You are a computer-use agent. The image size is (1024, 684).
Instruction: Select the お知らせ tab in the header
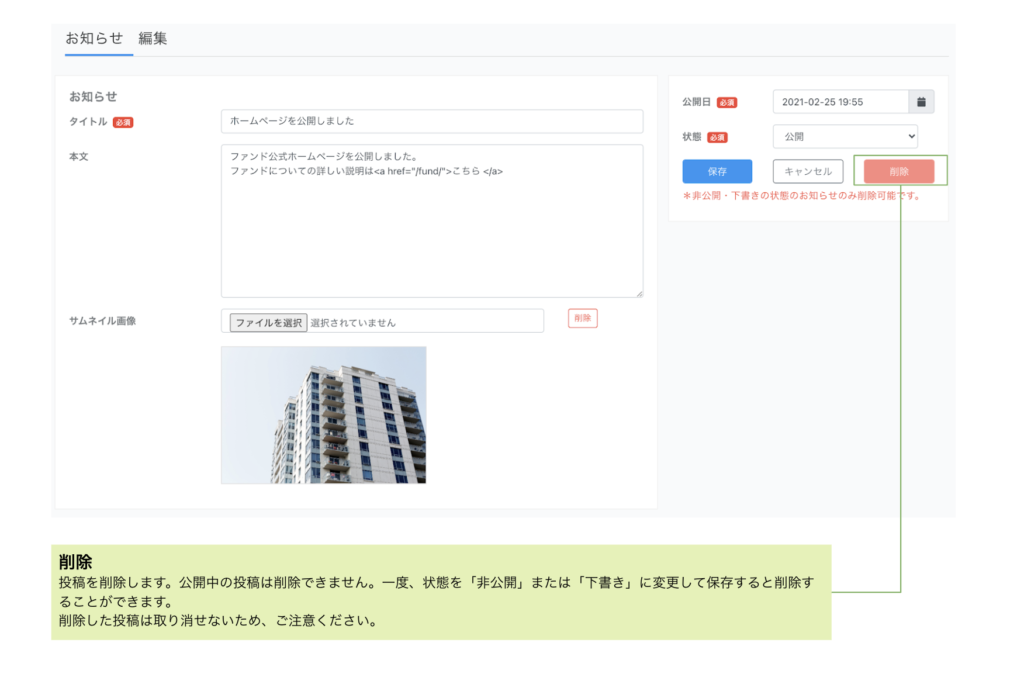pyautogui.click(x=94, y=39)
